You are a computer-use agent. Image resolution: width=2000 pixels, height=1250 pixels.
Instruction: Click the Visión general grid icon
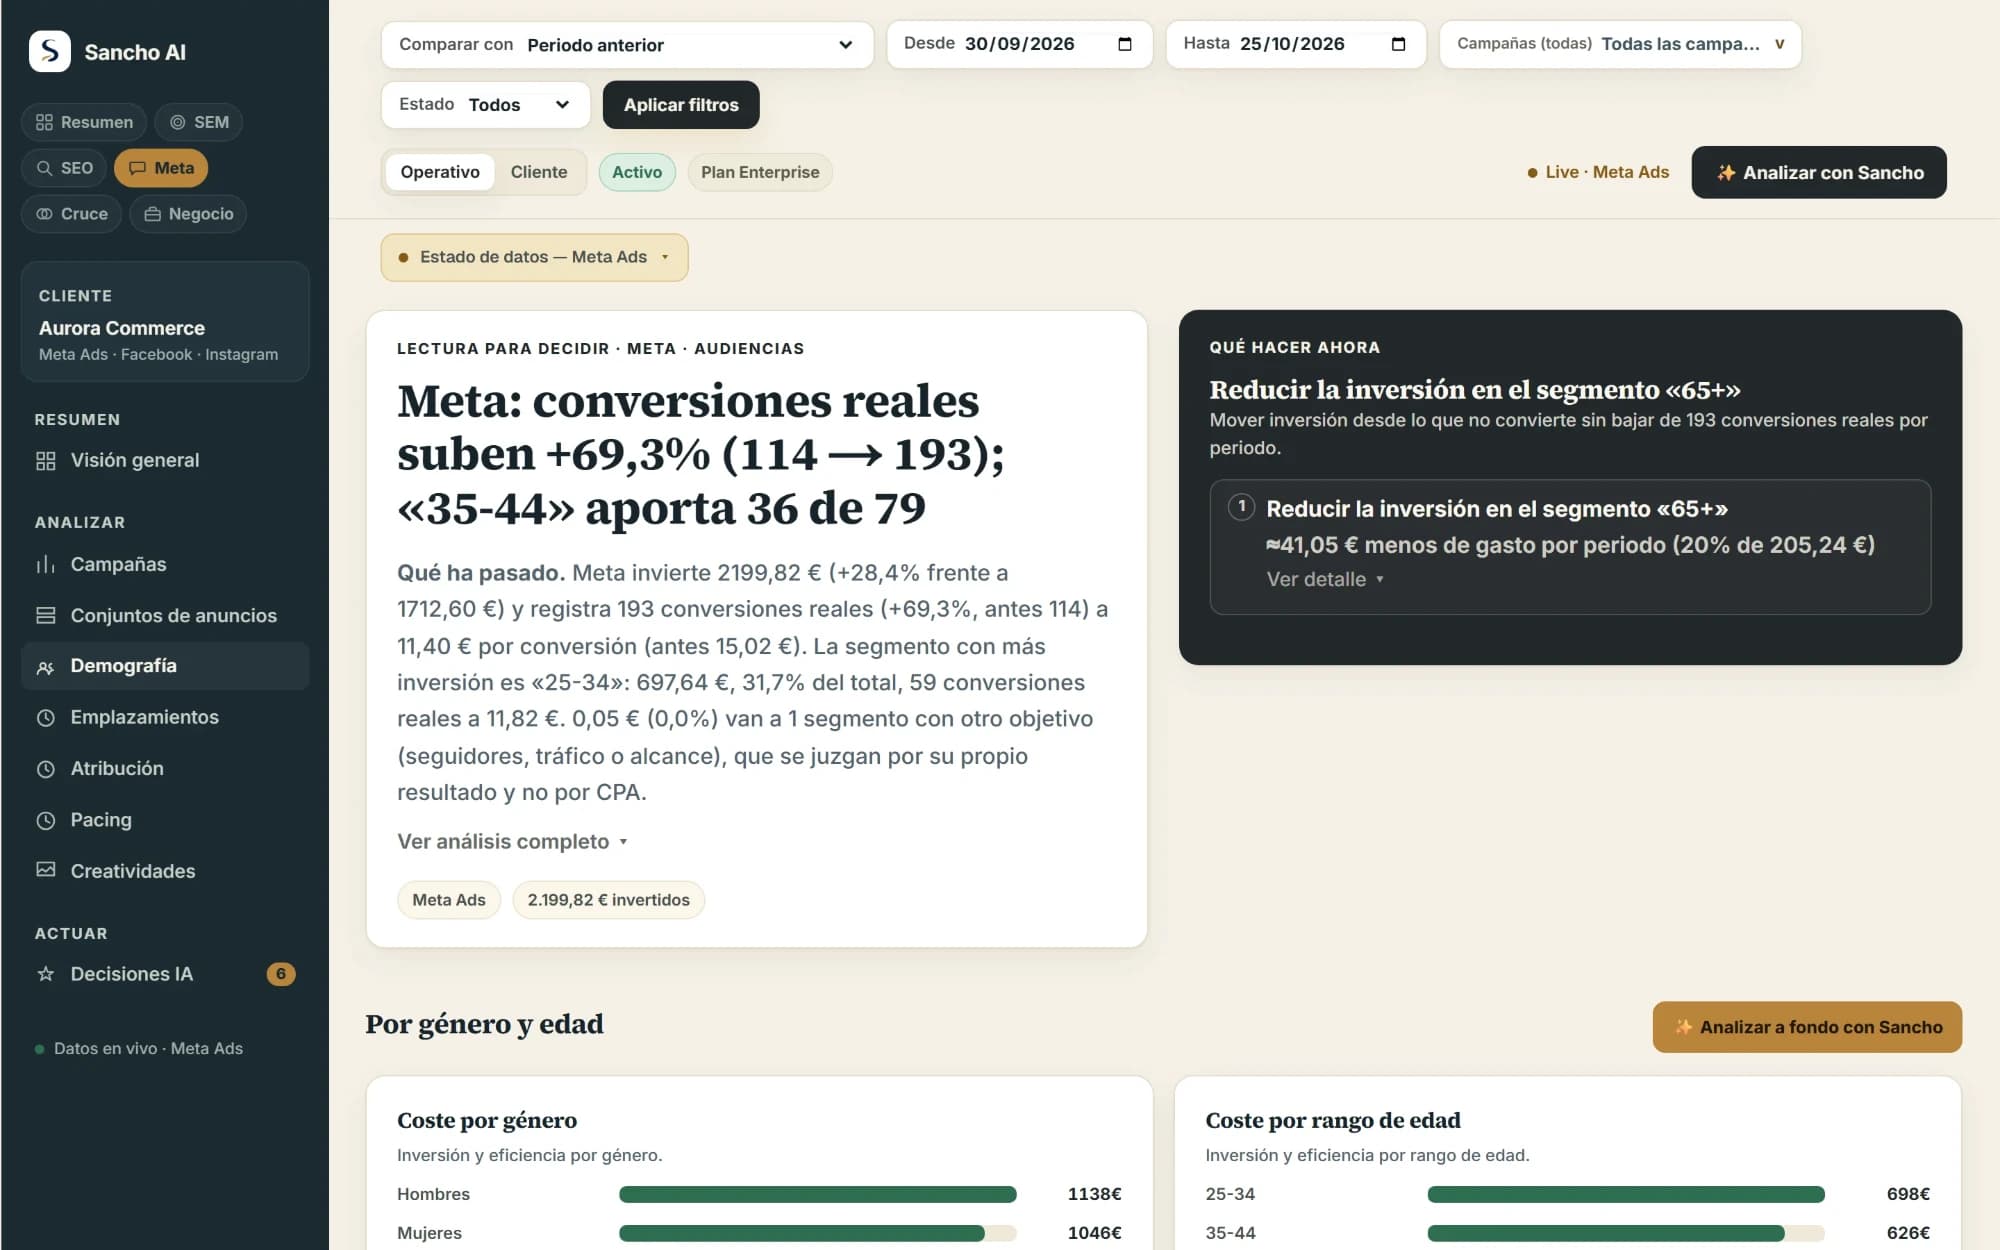(x=45, y=461)
